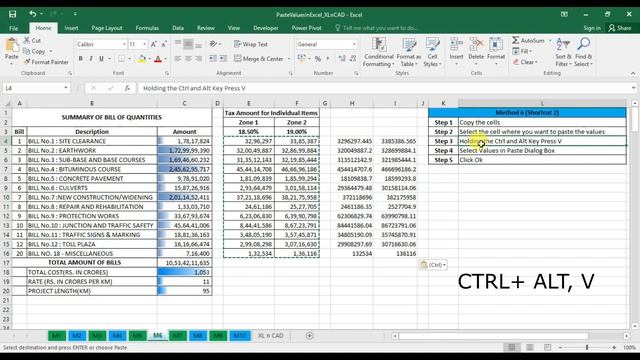This screenshot has width=640, height=360.
Task: Decrease font size with small A icon
Action: click(x=164, y=44)
